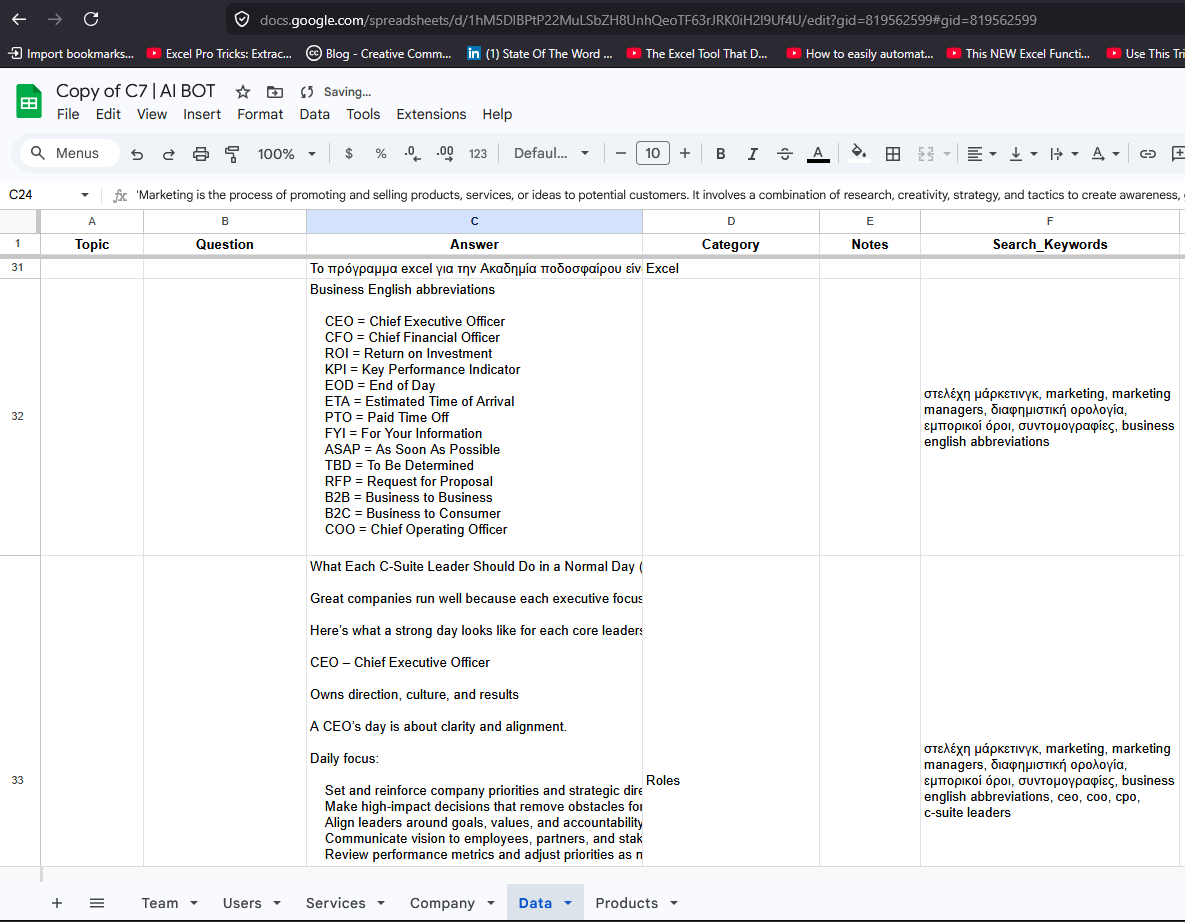Click the browser back arrow
Screen dimensions: 1185x922
(x=19, y=19)
